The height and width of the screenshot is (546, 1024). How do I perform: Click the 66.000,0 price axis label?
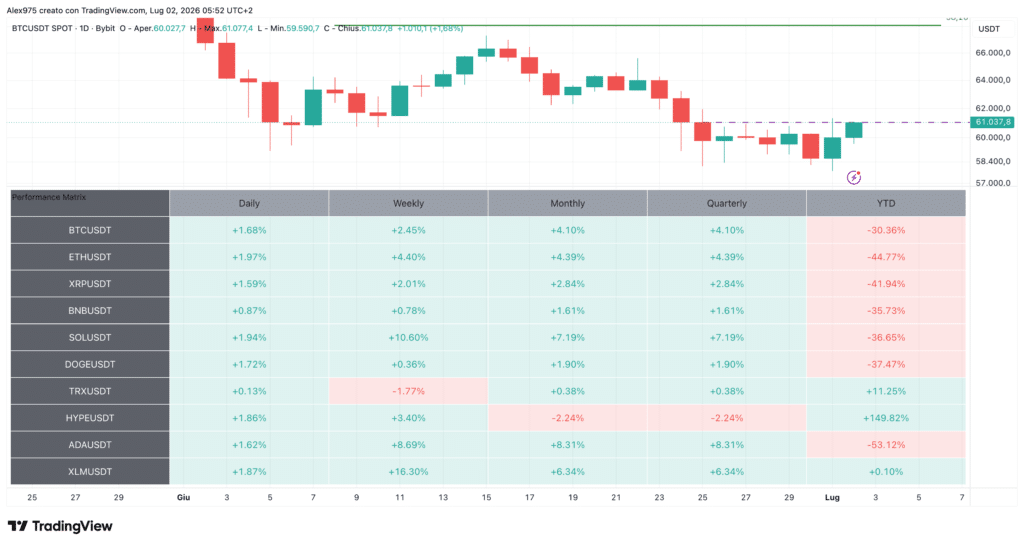(x=993, y=52)
